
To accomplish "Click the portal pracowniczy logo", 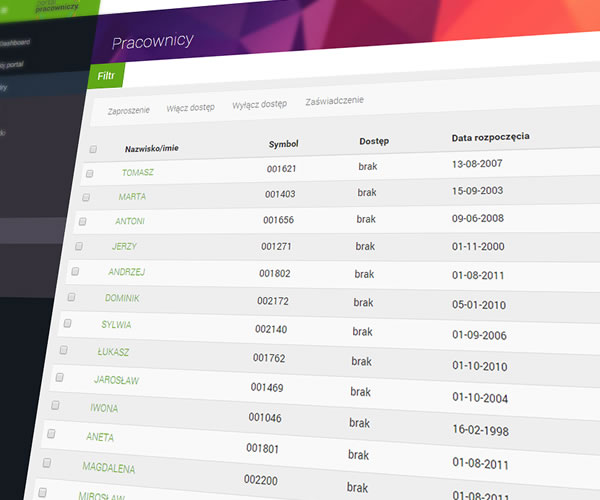I will (57, 5).
